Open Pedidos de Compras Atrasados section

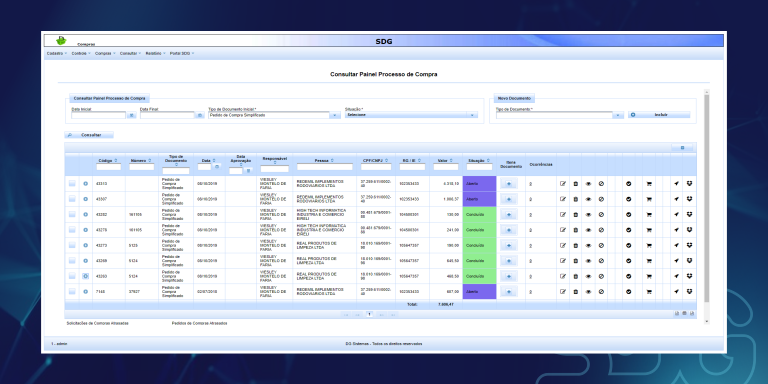click(199, 323)
